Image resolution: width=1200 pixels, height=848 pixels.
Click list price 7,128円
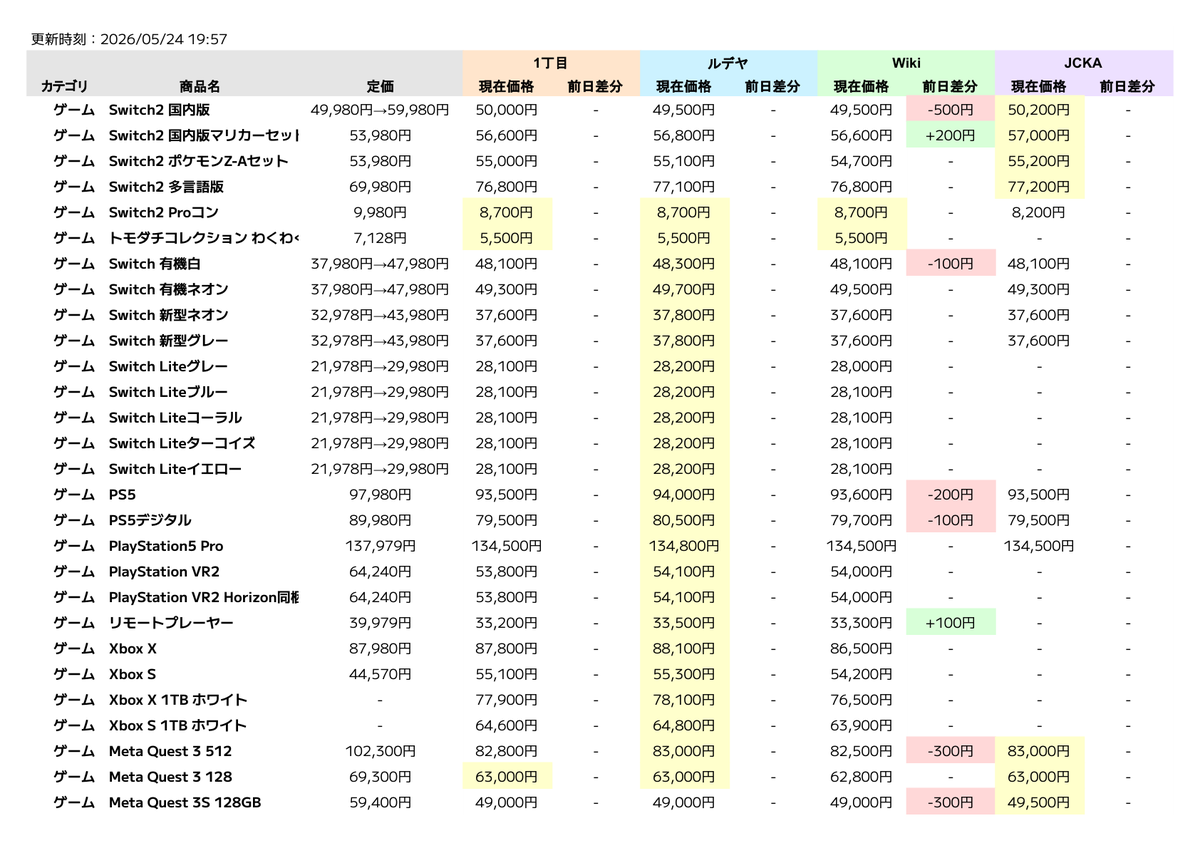coord(380,238)
